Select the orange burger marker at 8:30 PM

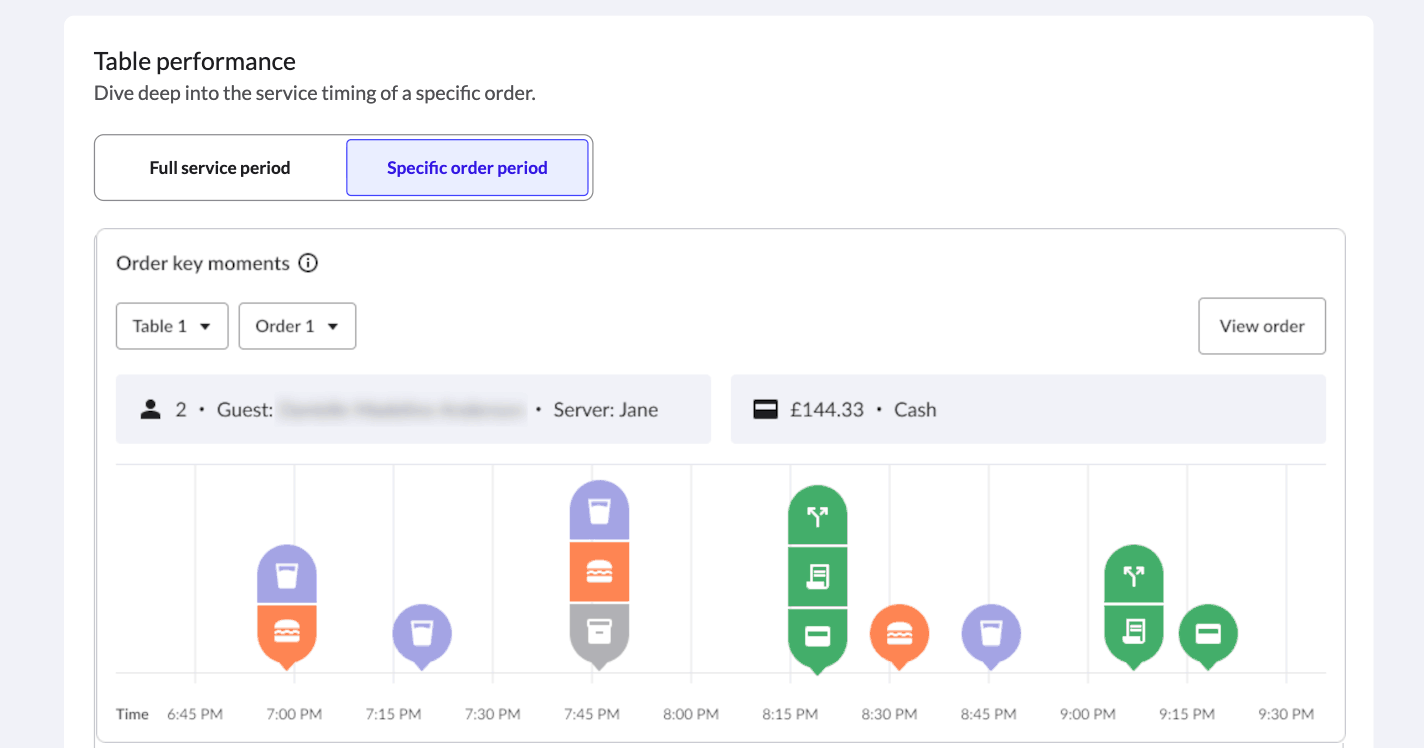[x=899, y=633]
